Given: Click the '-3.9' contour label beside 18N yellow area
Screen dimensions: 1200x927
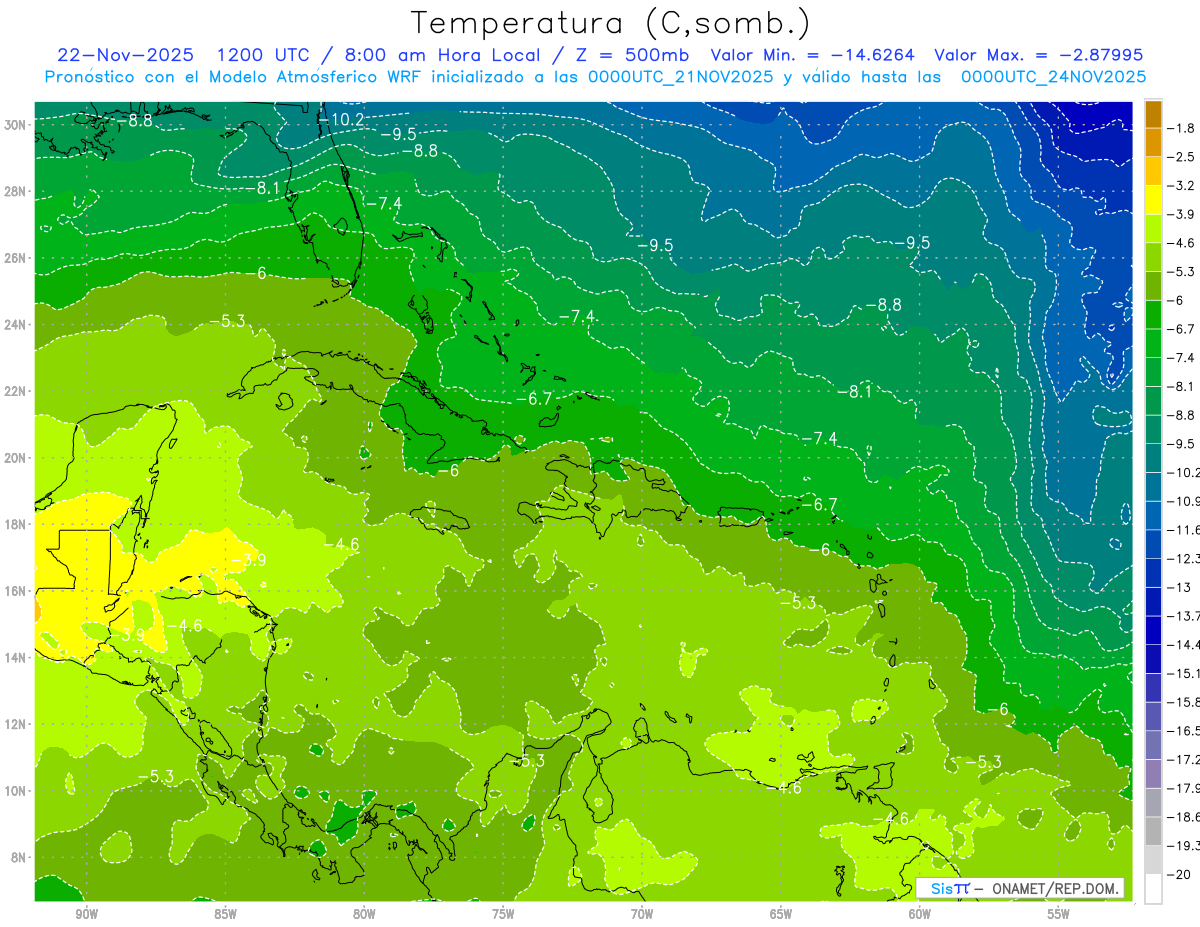Looking at the screenshot, I should point(248,560).
